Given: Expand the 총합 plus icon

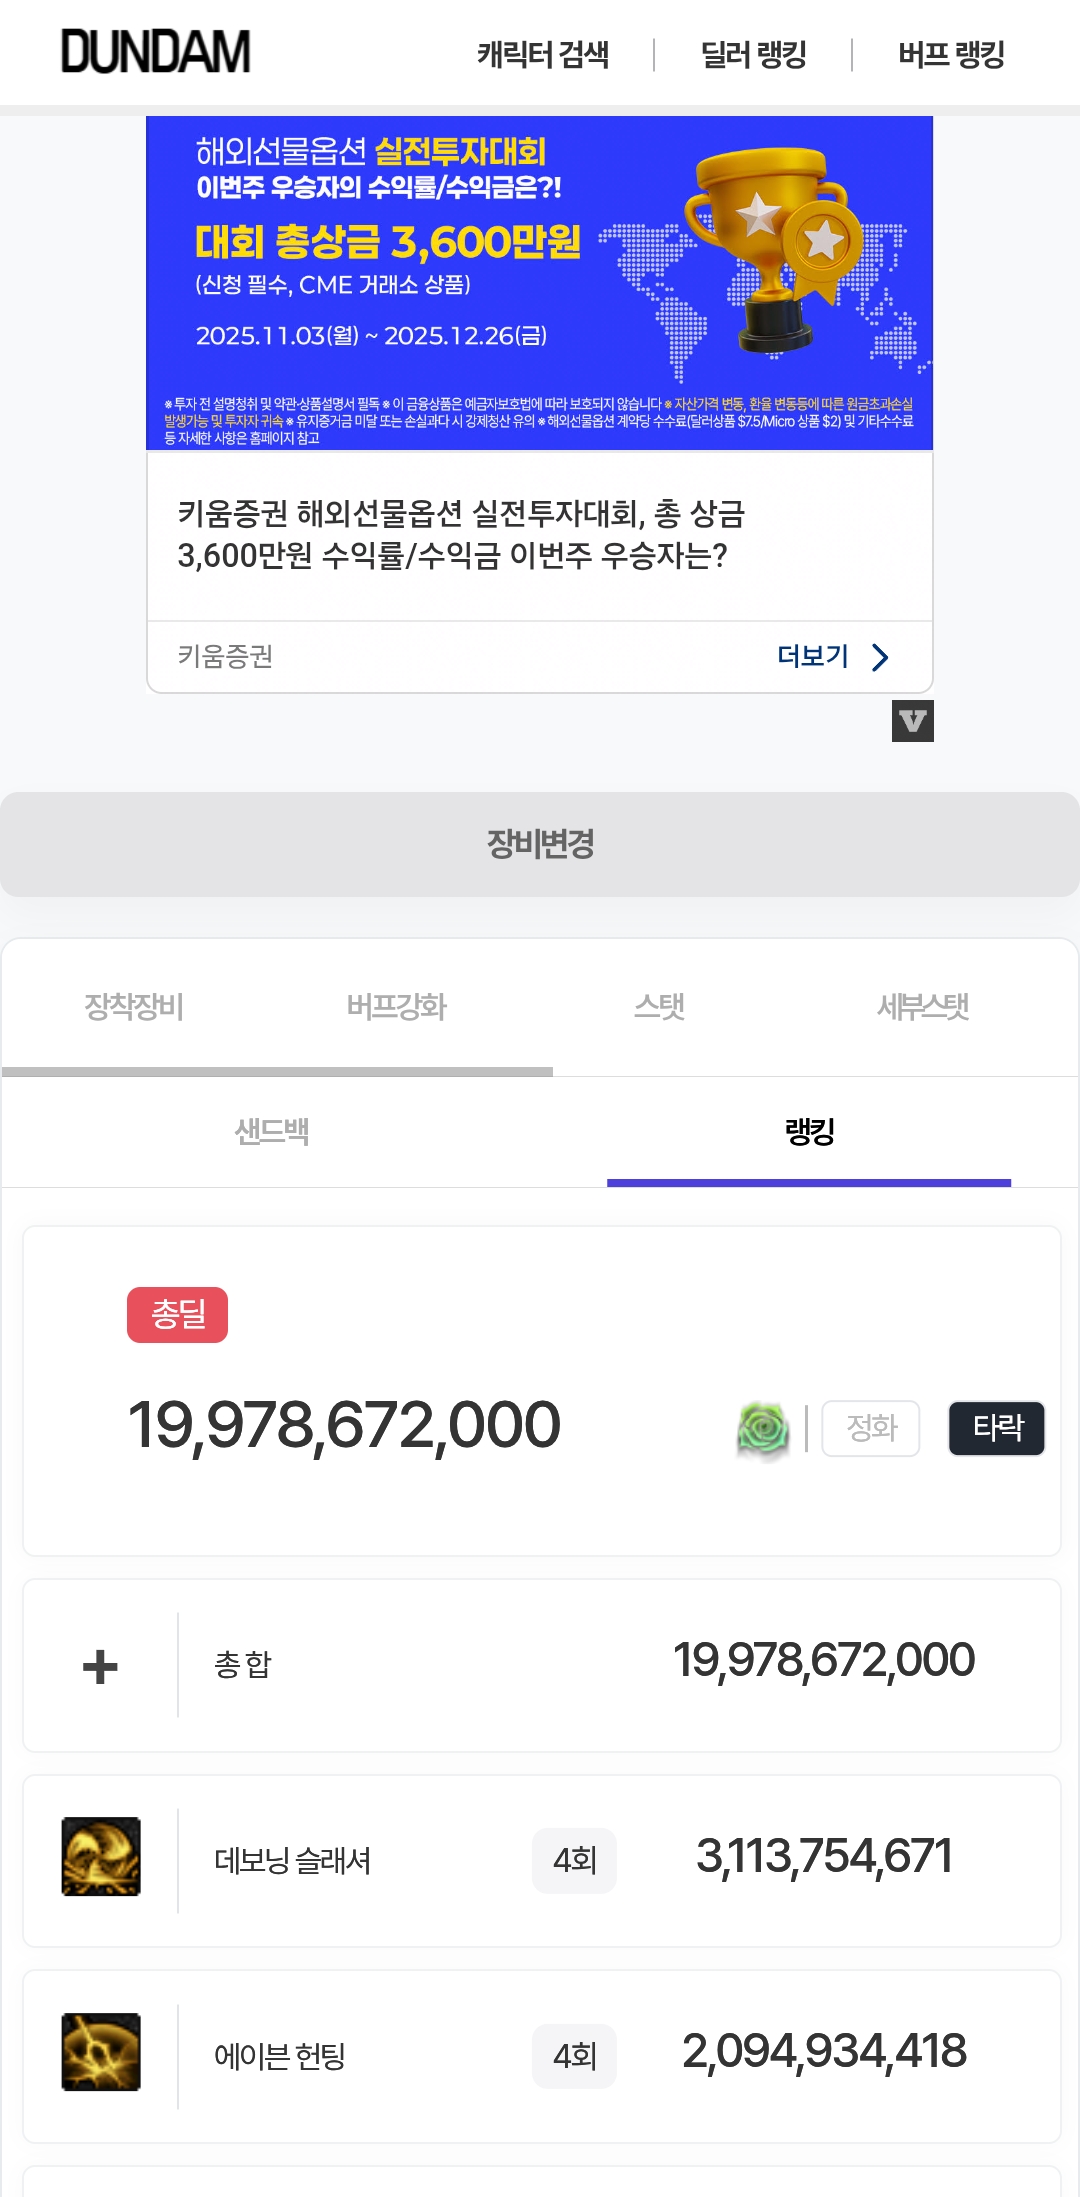Looking at the screenshot, I should coord(100,1666).
